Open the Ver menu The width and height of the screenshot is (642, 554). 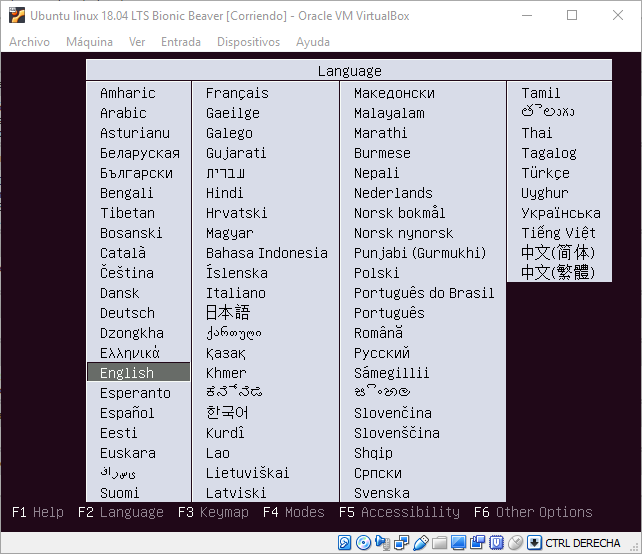[x=137, y=42]
